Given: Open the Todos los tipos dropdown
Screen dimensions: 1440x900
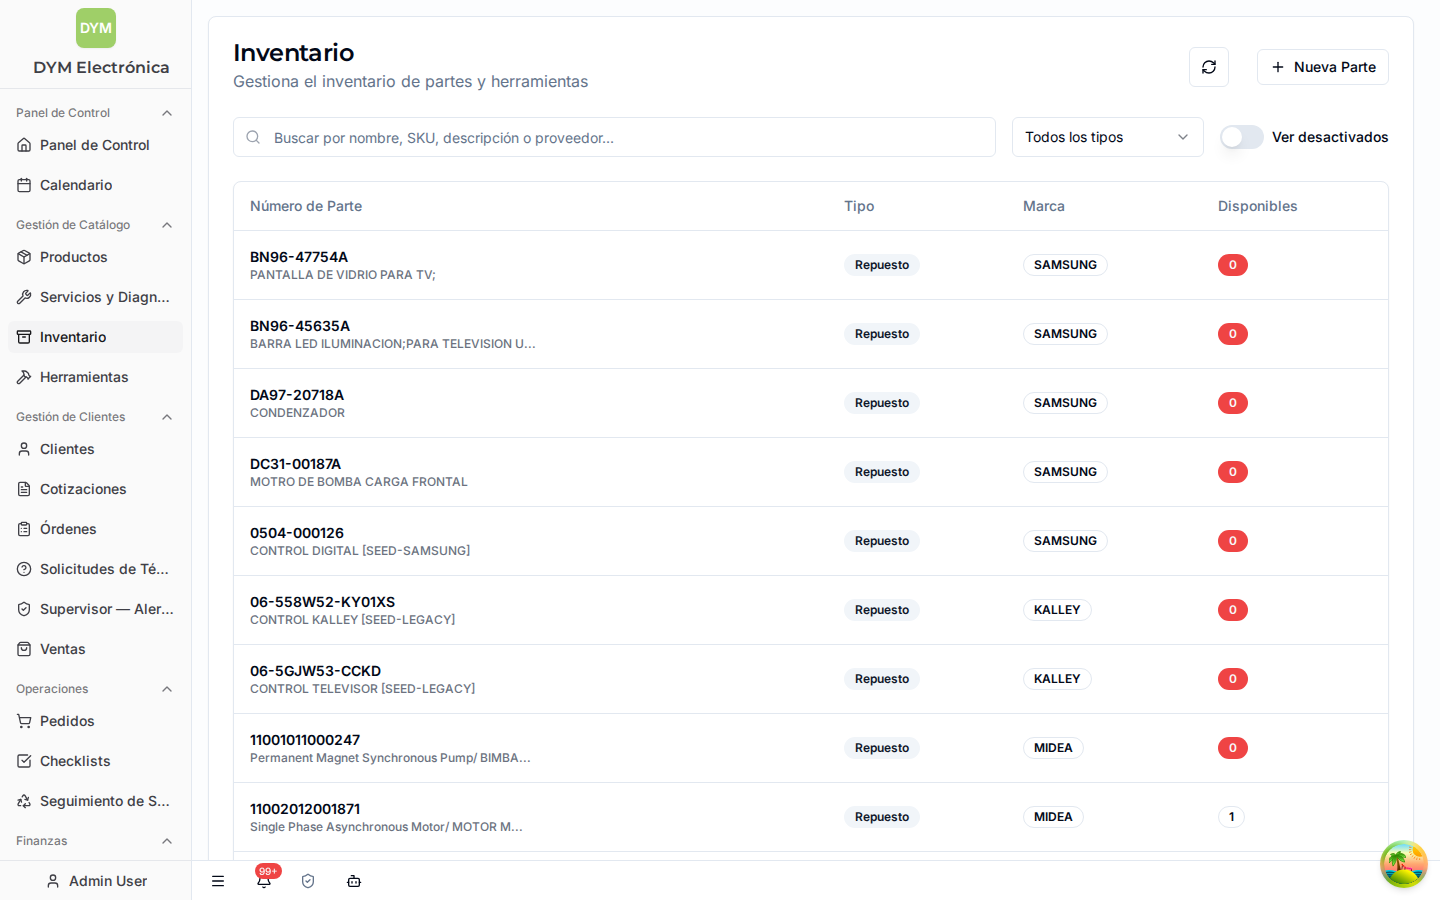Looking at the screenshot, I should 1108,137.
